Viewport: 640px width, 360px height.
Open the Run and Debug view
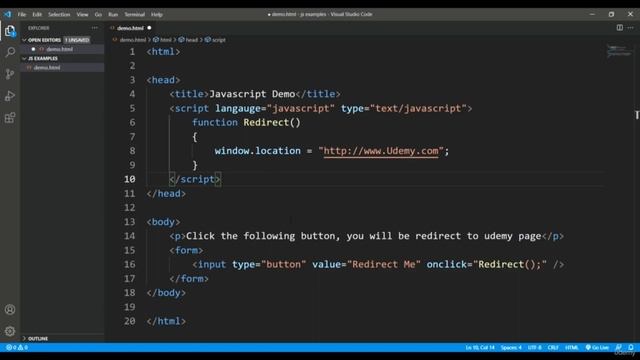point(10,96)
